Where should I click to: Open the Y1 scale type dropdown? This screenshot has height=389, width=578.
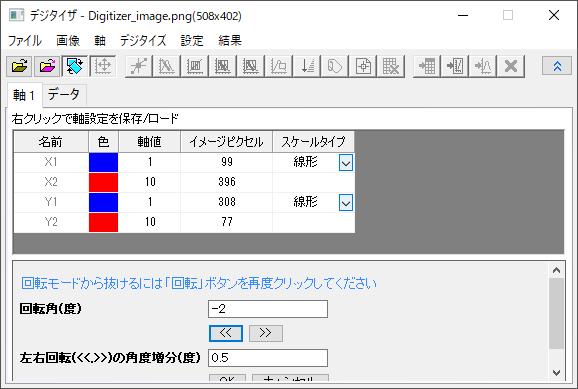click(x=346, y=203)
